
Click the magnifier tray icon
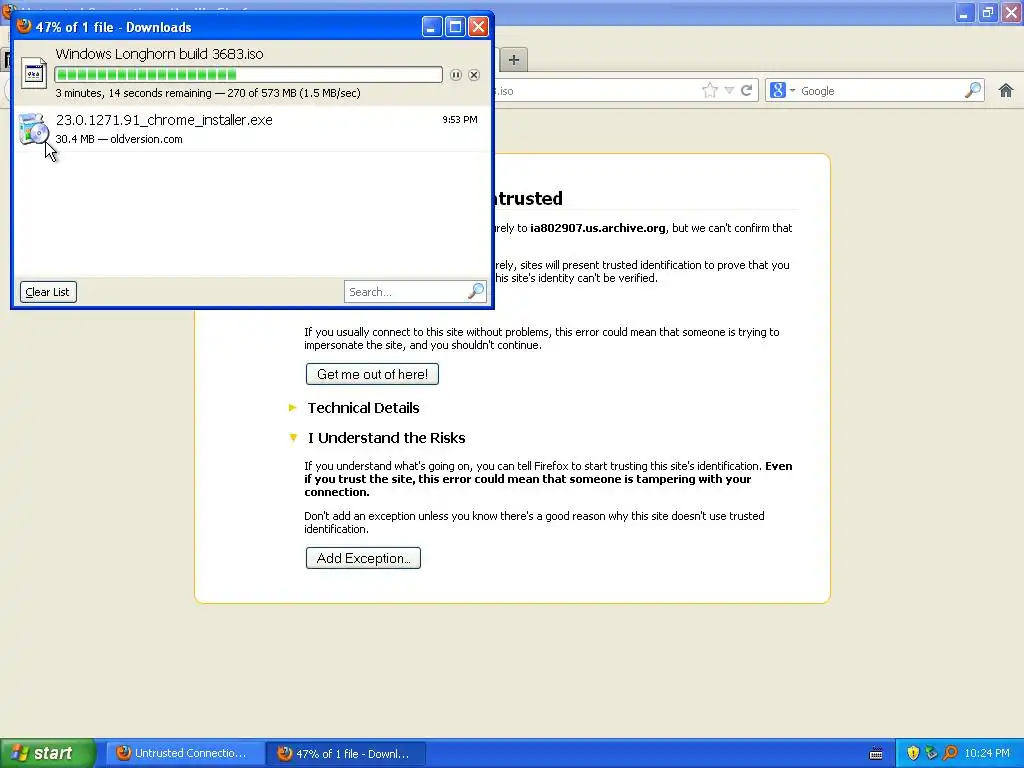click(x=950, y=753)
